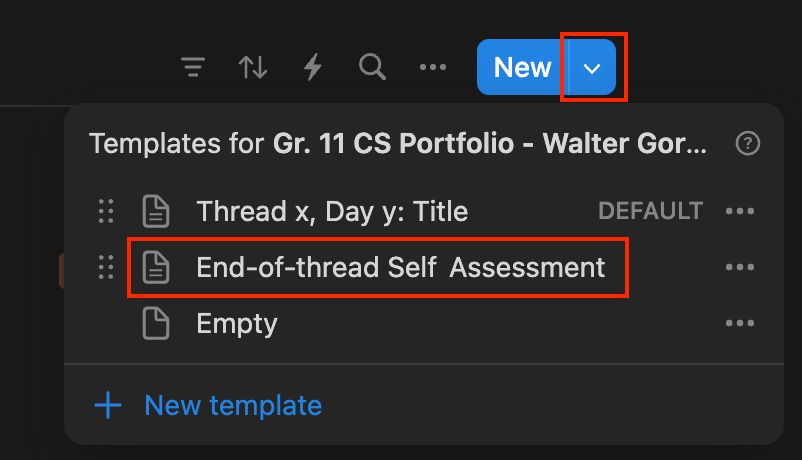Select End-of-thread Self Assessment template
This screenshot has width=802, height=460.
pos(400,268)
